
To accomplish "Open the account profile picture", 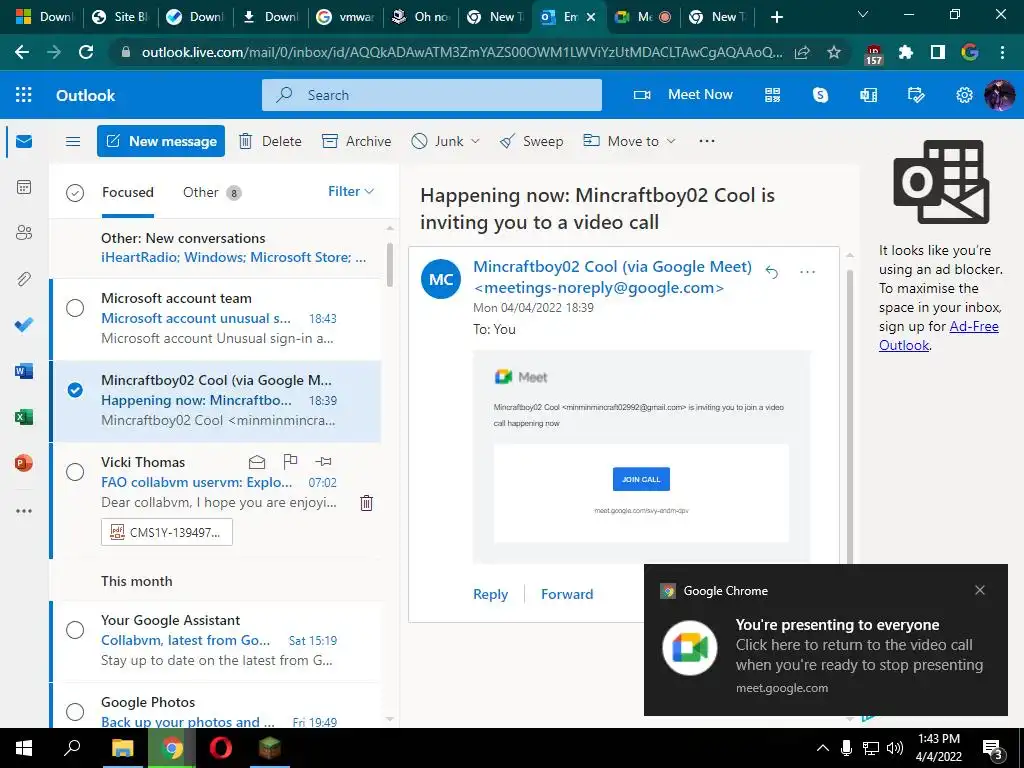I will pyautogui.click(x=999, y=95).
